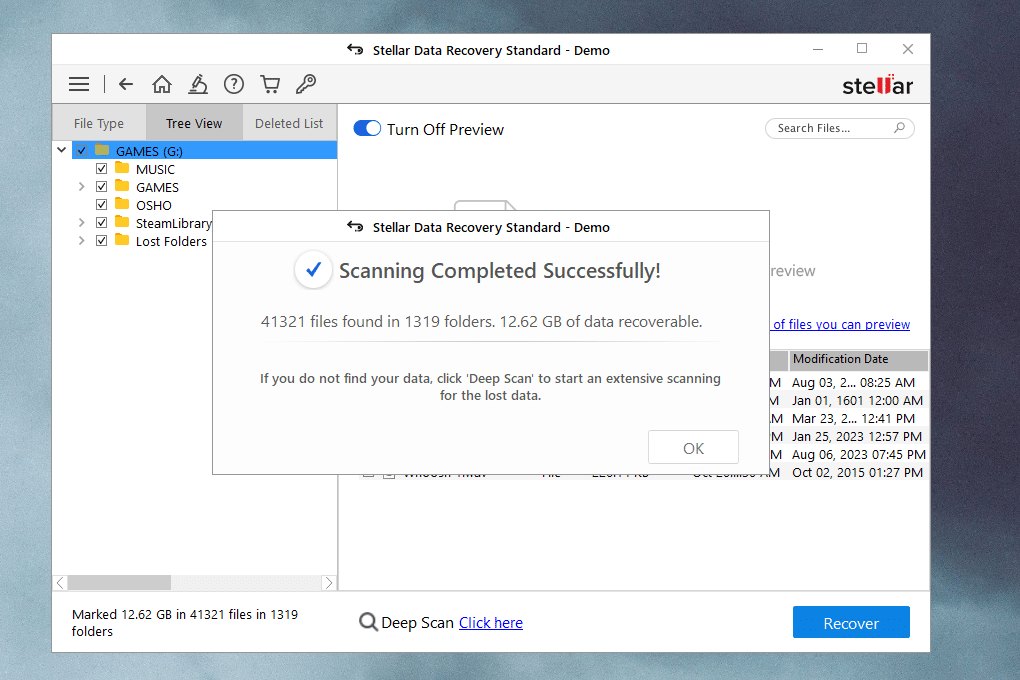Viewport: 1020px width, 680px height.
Task: Minimize the Stellar Data Recovery window
Action: pyautogui.click(x=818, y=49)
